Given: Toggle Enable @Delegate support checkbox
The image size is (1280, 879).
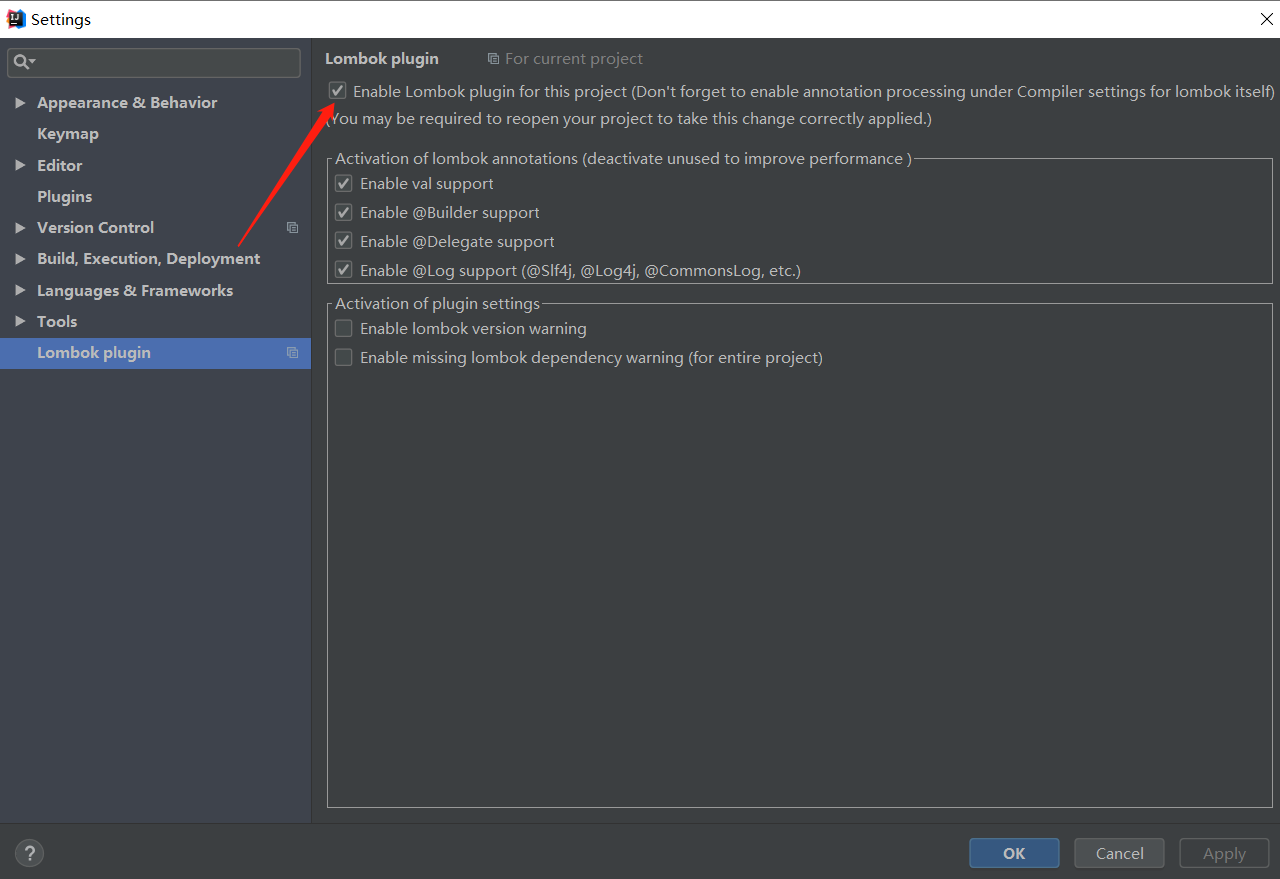Looking at the screenshot, I should pyautogui.click(x=343, y=242).
